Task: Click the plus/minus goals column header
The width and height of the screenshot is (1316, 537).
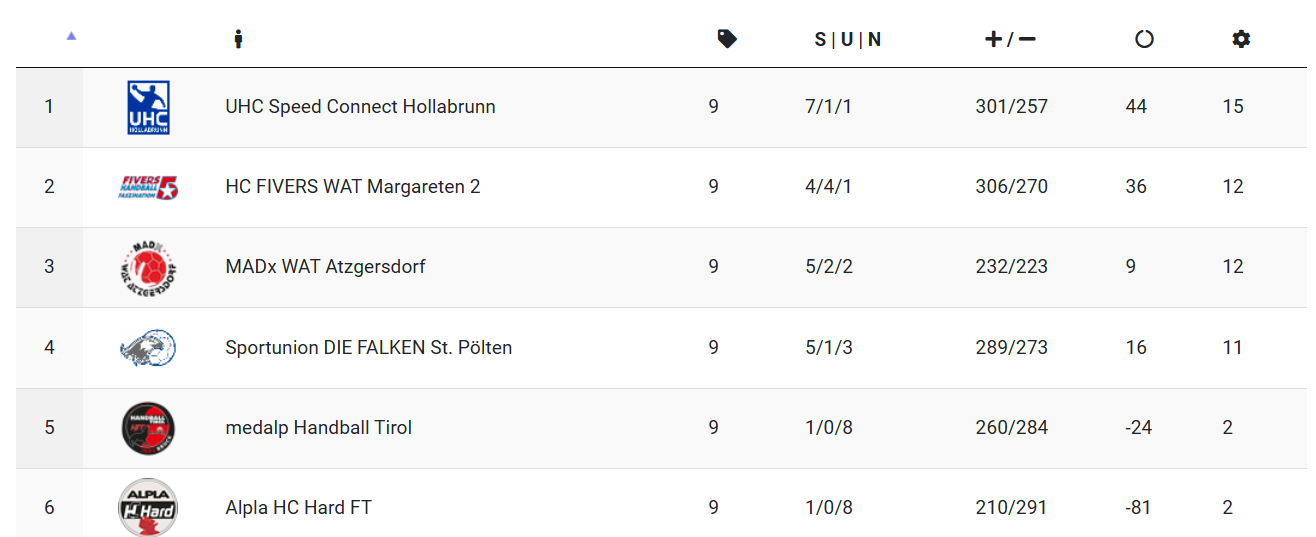Action: [x=1010, y=39]
